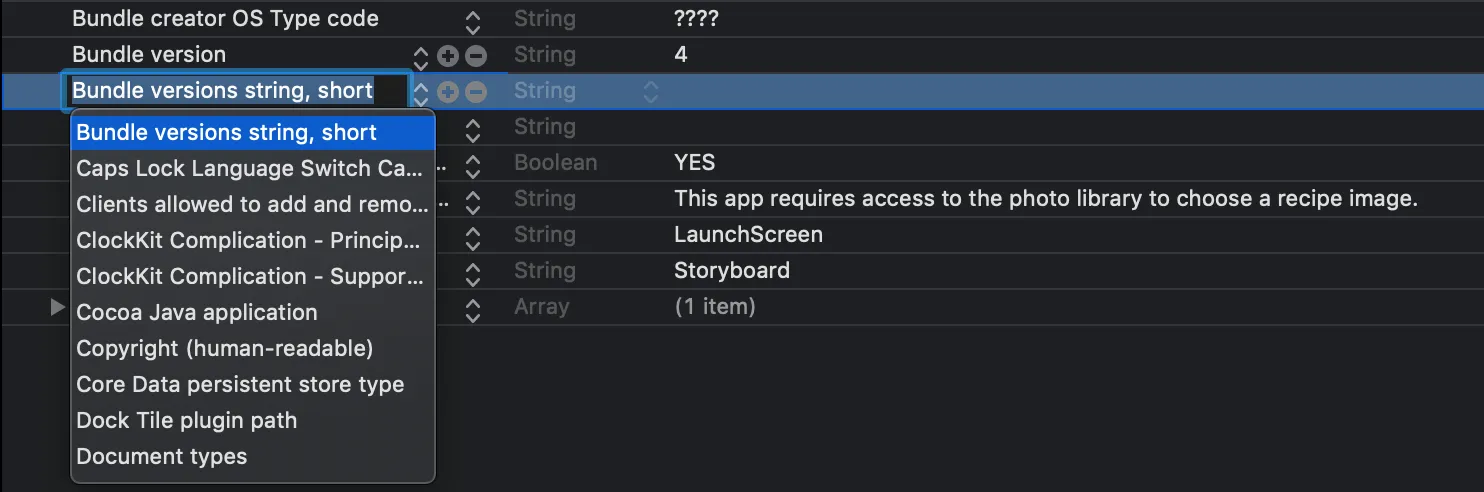Image resolution: width=1484 pixels, height=492 pixels.
Task: Add row after Bundle versions string, short
Action: click(x=448, y=91)
